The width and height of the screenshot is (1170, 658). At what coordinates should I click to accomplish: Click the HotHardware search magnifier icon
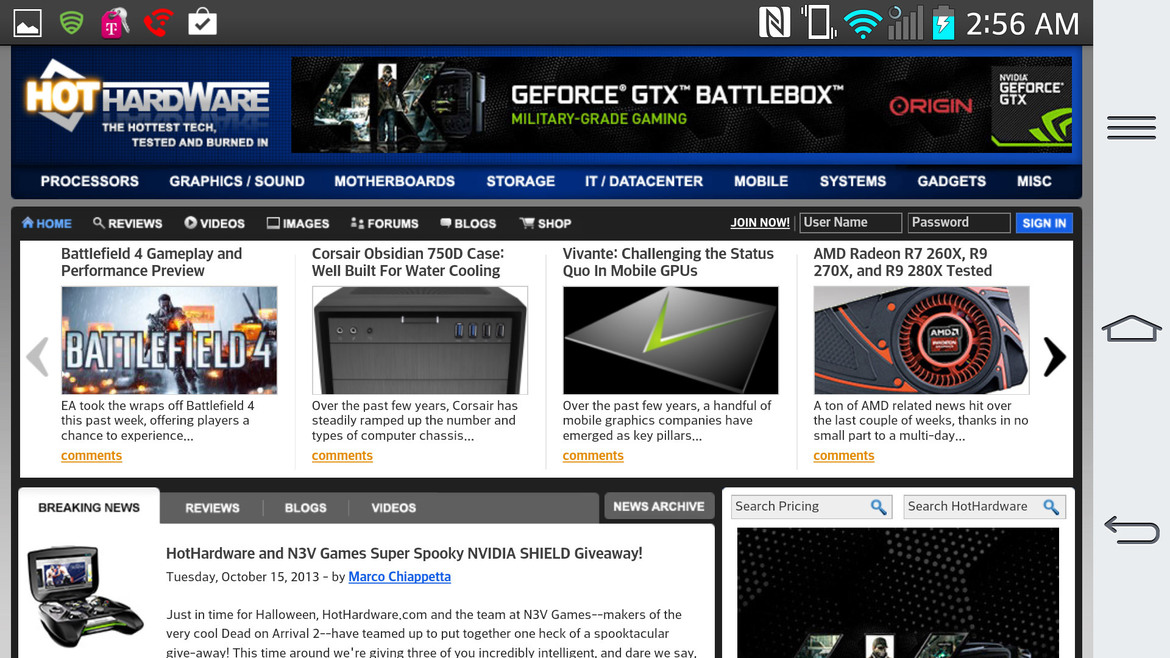pyautogui.click(x=1051, y=507)
